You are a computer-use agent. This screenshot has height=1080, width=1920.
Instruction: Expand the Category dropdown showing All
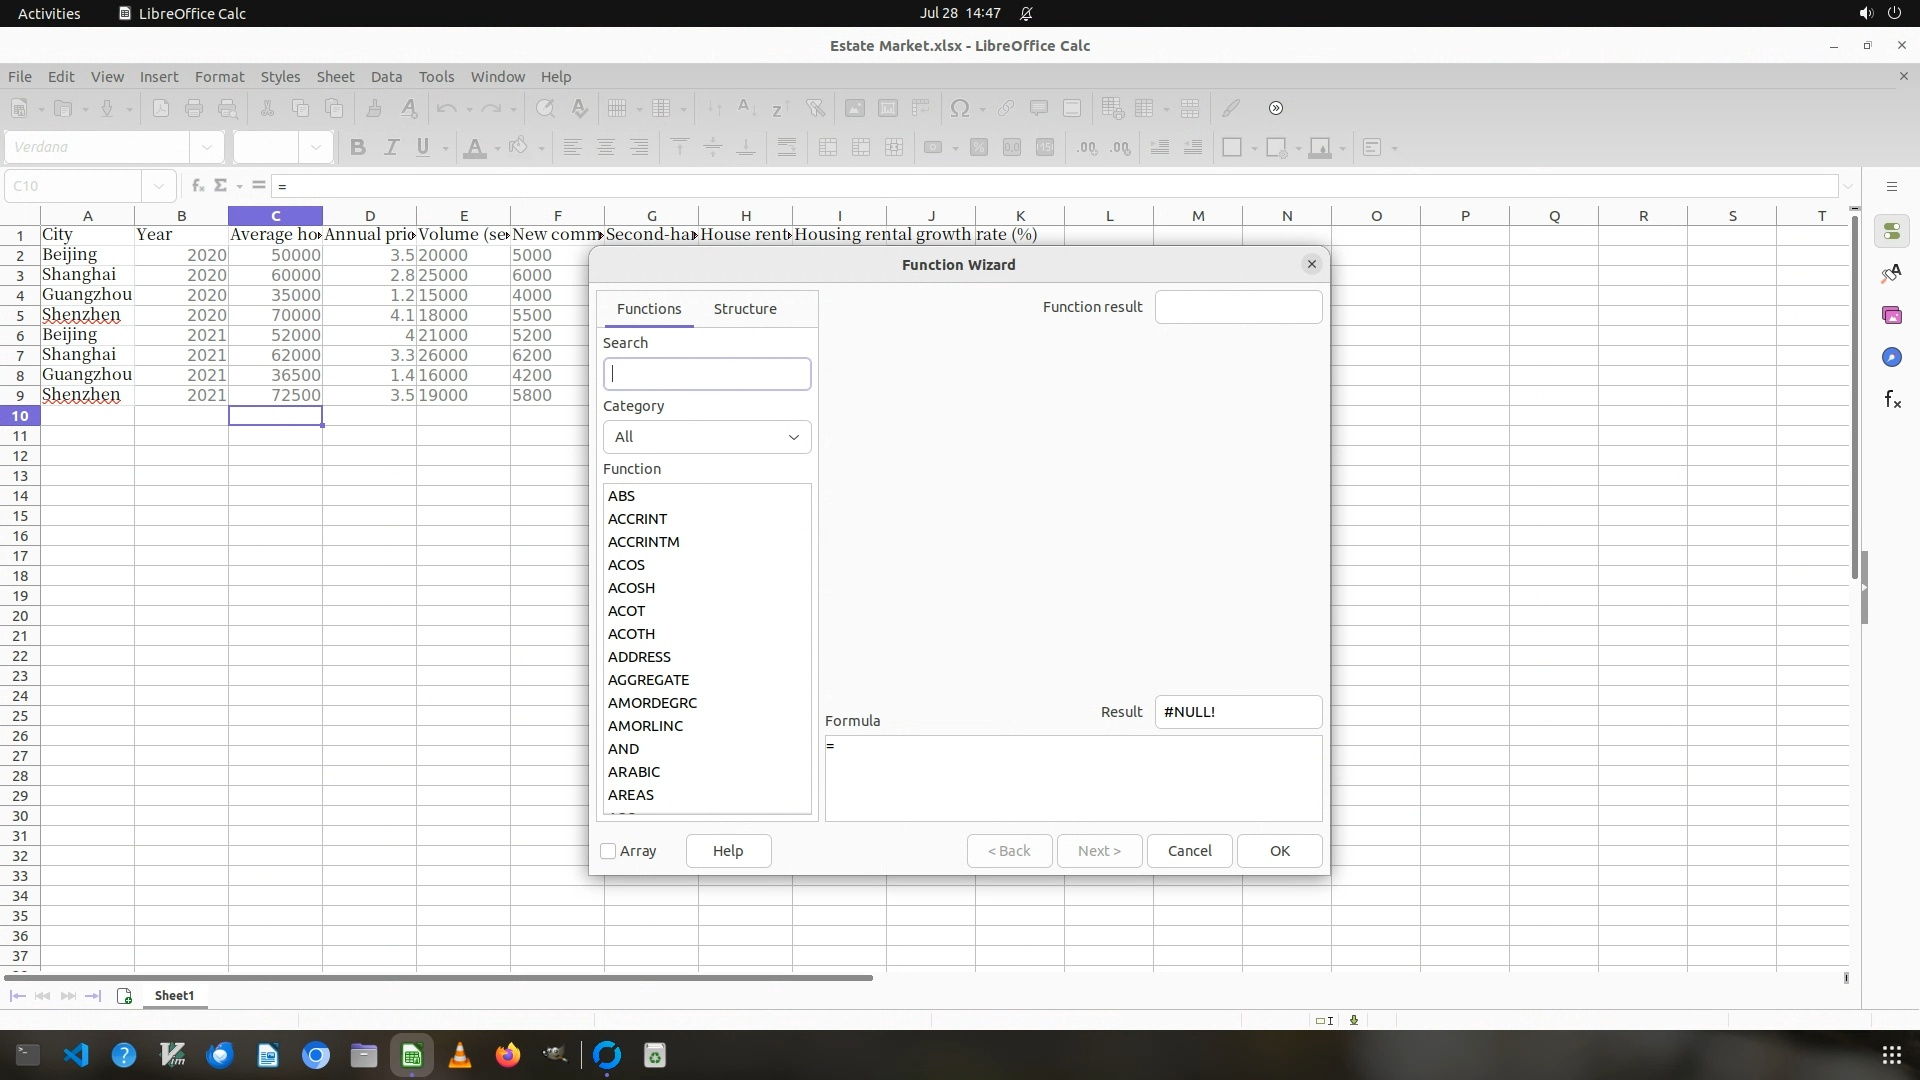[x=706, y=437]
